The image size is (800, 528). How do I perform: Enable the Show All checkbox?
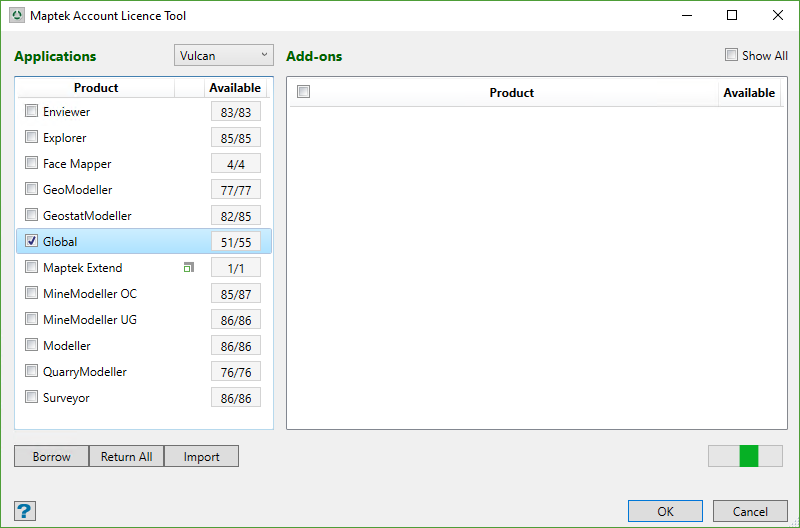[731, 55]
